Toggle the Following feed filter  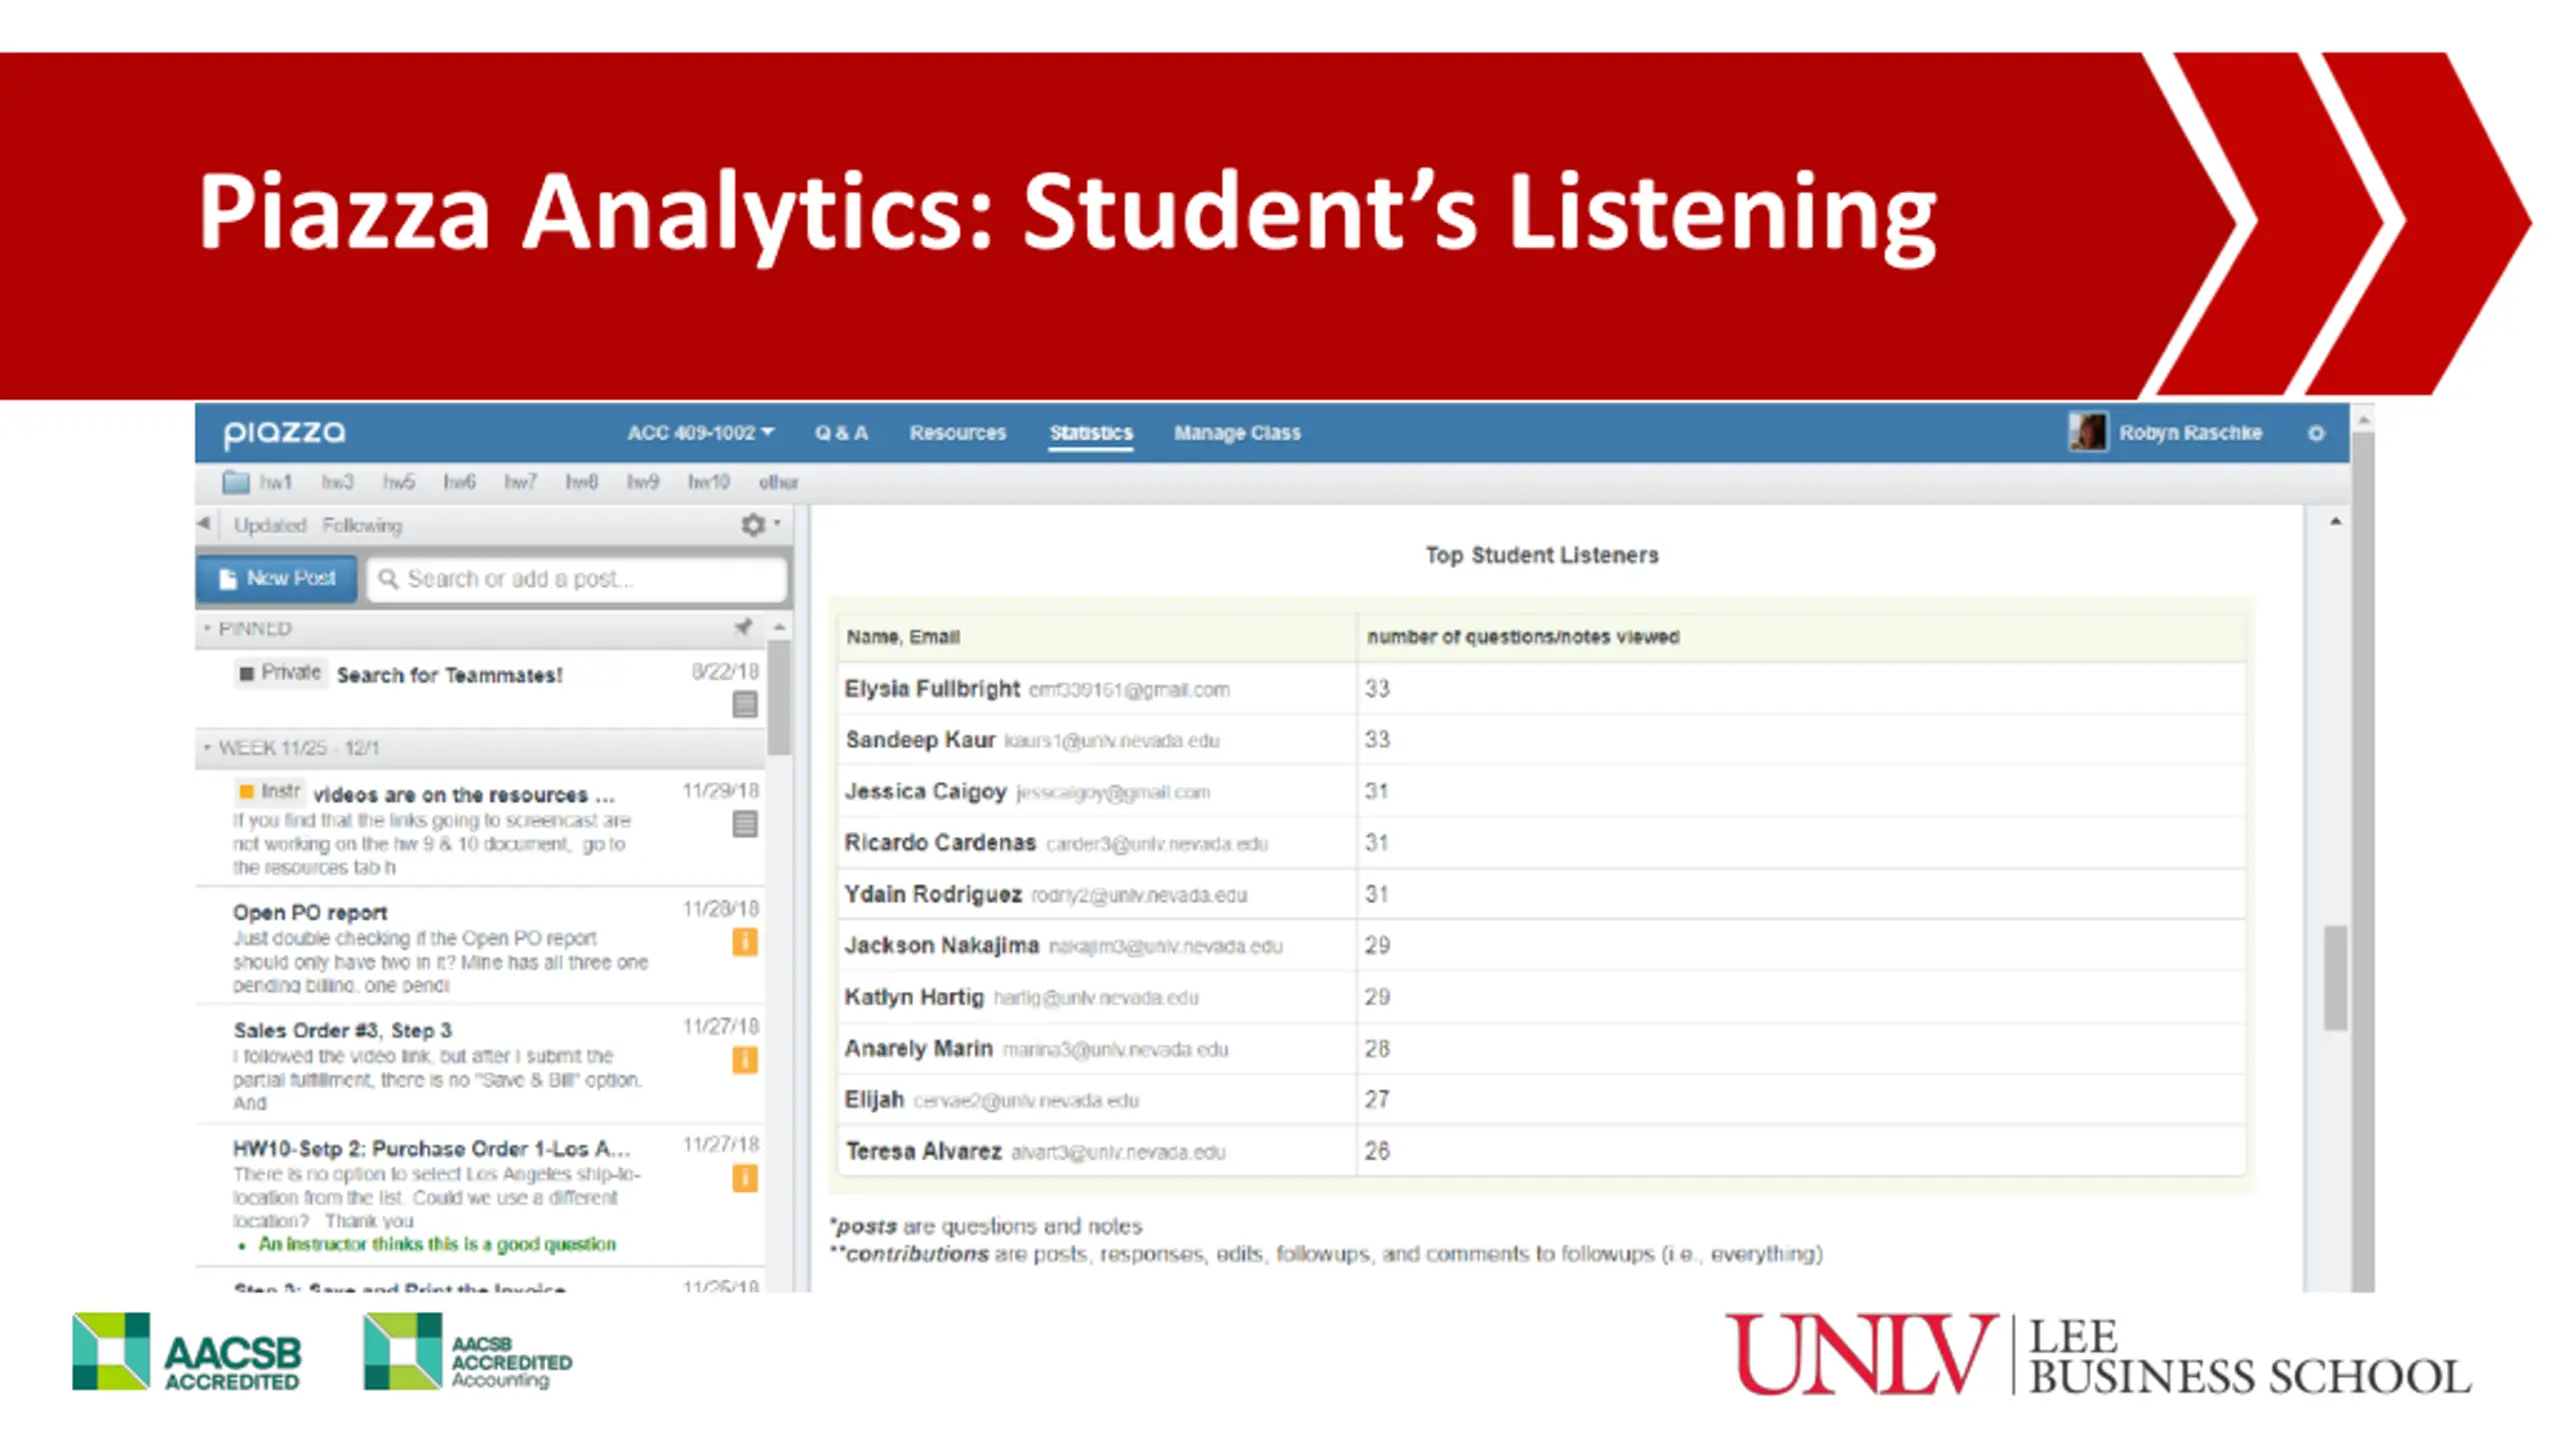click(362, 525)
